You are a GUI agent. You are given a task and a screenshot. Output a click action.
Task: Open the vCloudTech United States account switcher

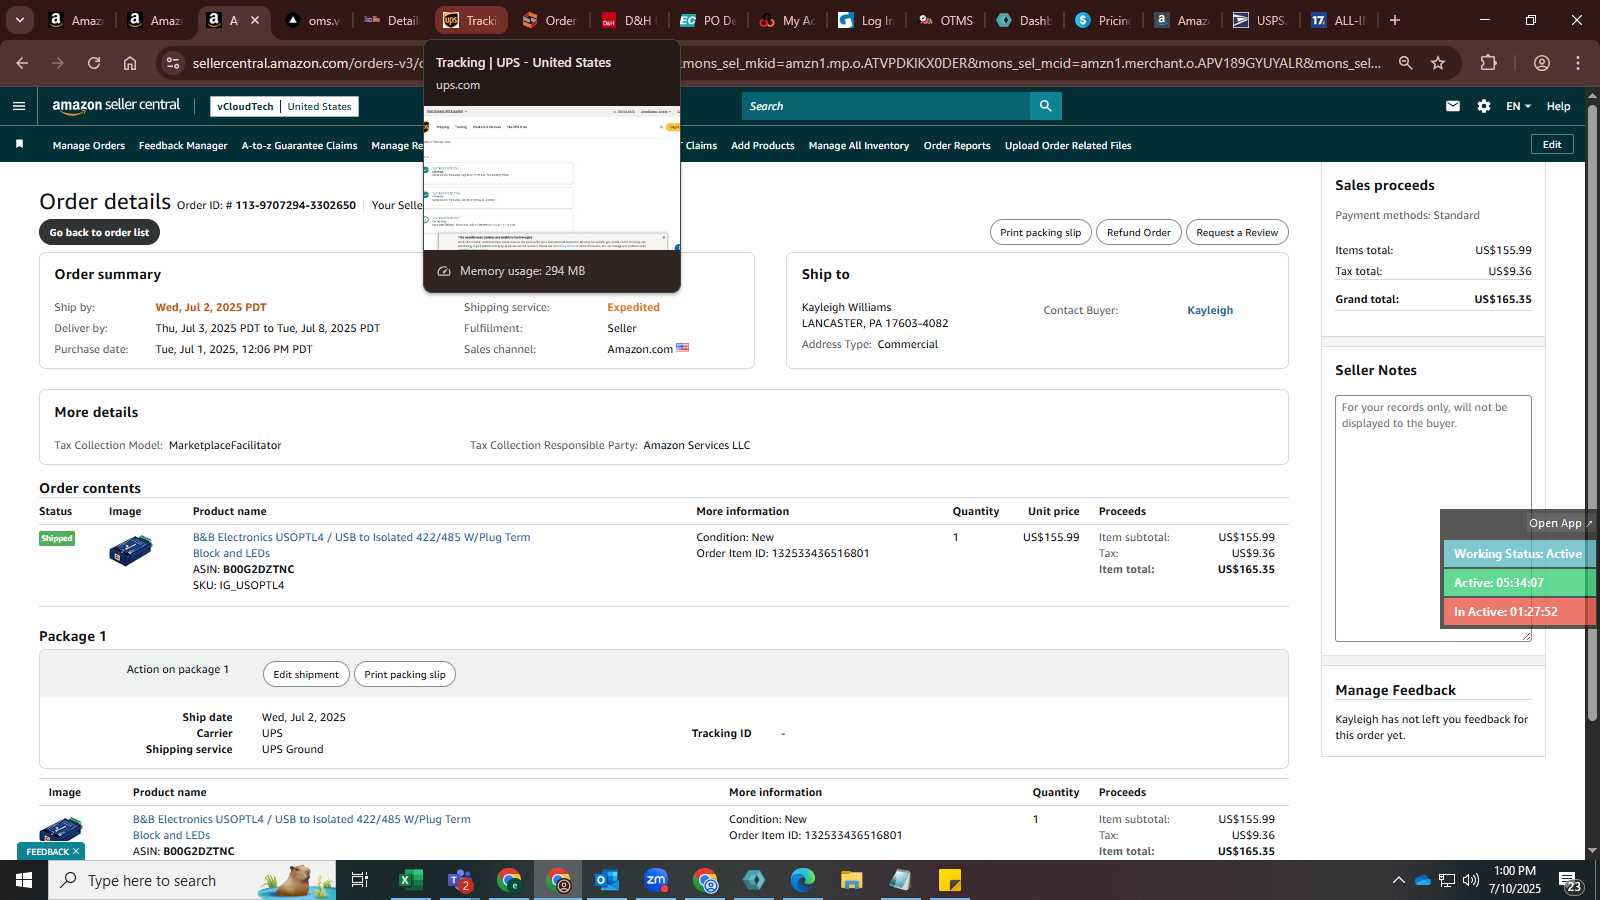tap(285, 106)
